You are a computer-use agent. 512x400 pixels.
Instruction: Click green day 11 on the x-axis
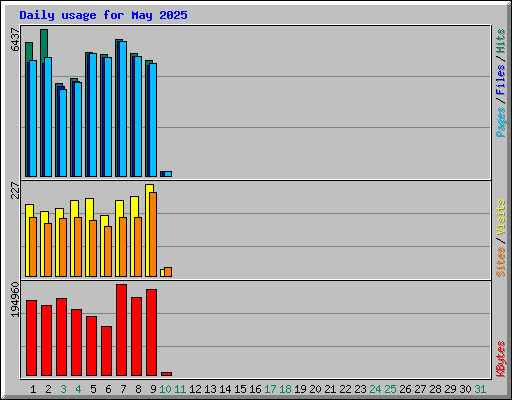(180, 389)
